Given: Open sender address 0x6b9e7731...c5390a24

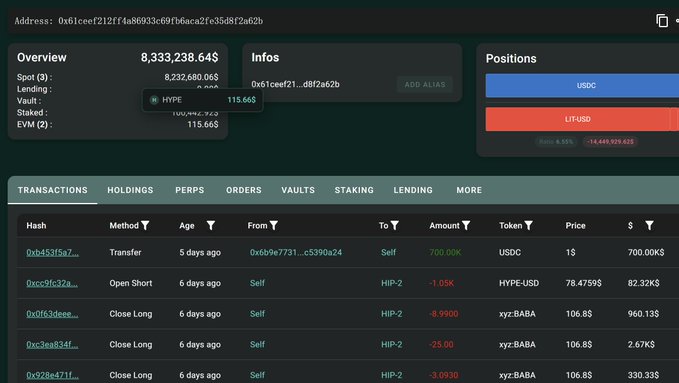Looking at the screenshot, I should 296,252.
